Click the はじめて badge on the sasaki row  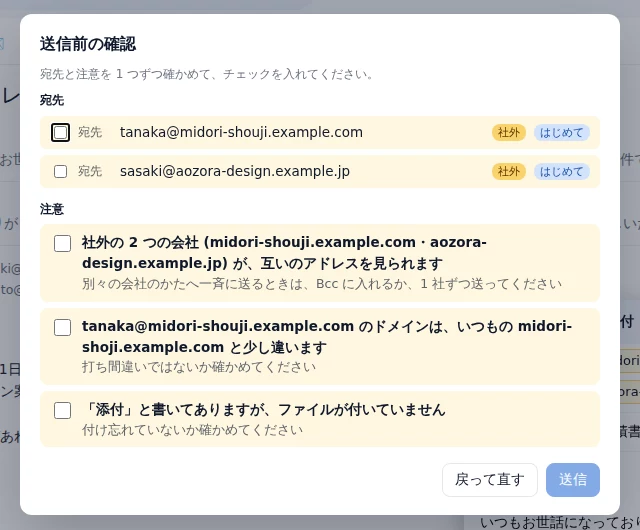click(562, 171)
